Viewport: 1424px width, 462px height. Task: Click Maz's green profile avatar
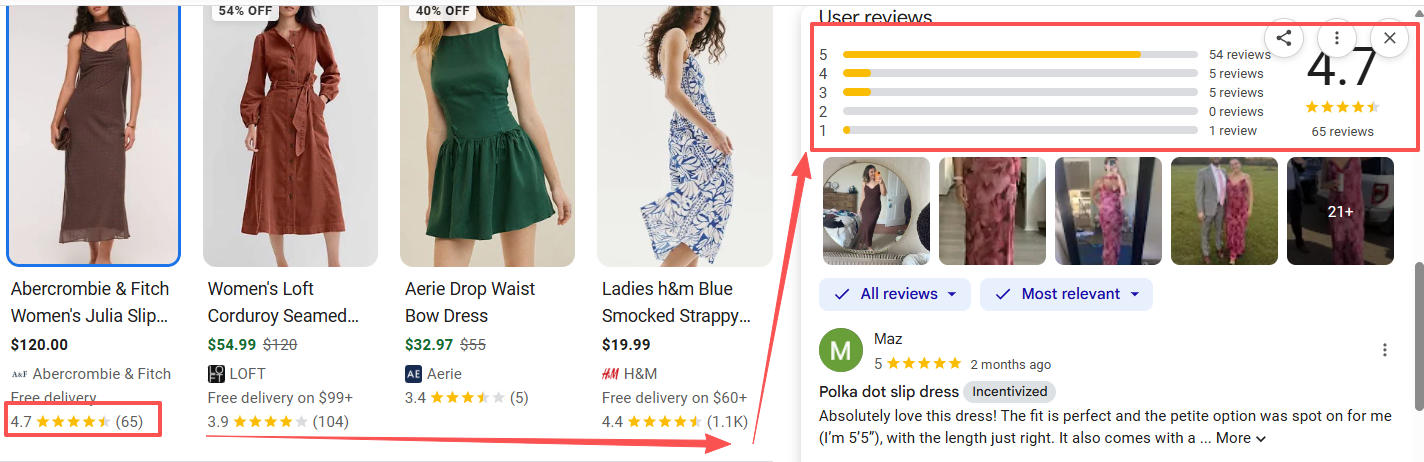841,350
